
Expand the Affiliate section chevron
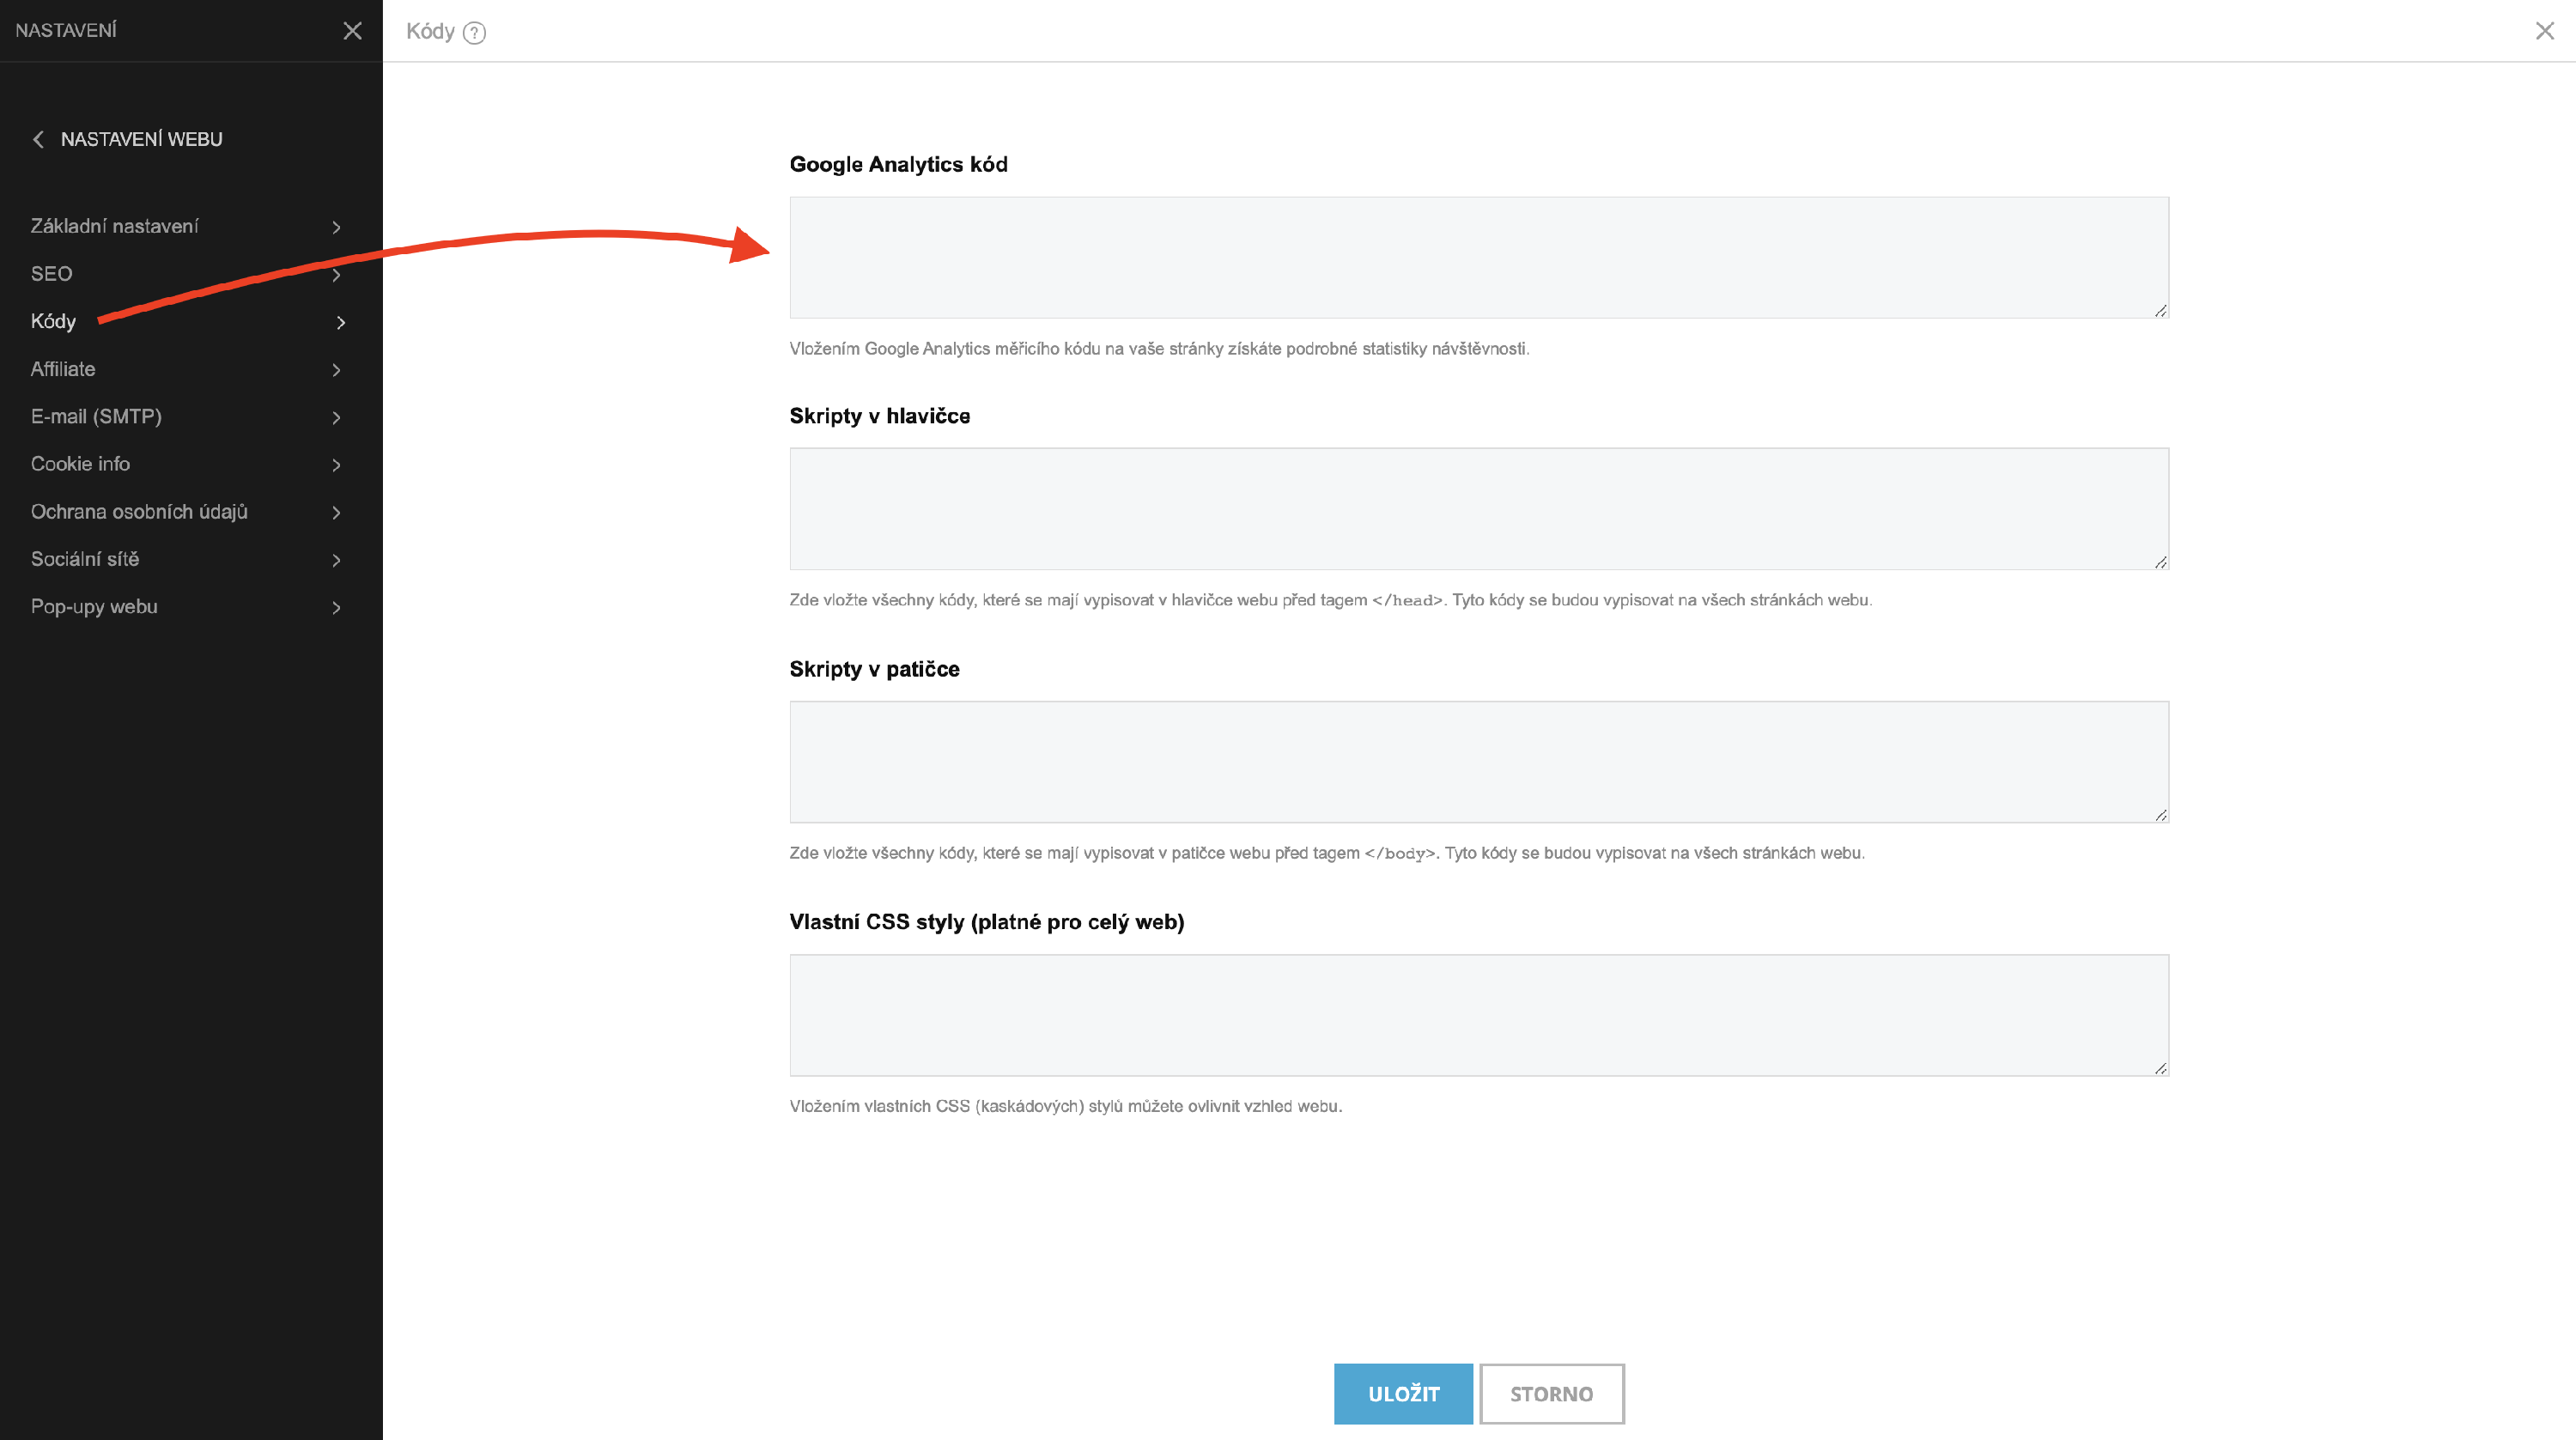click(x=336, y=370)
